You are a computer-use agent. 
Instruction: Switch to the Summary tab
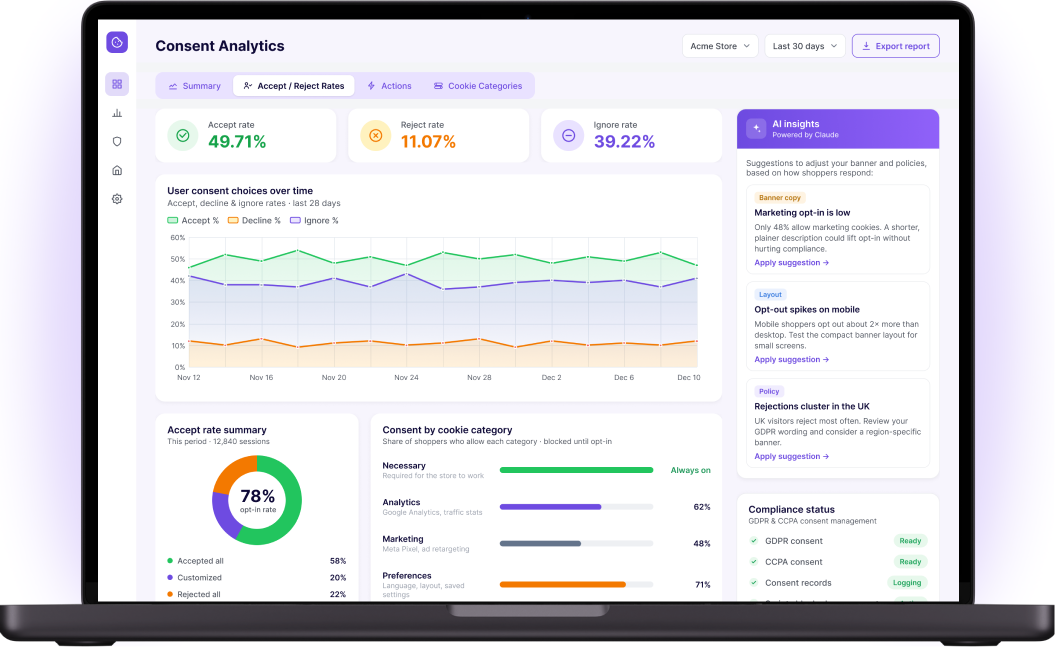coord(194,86)
